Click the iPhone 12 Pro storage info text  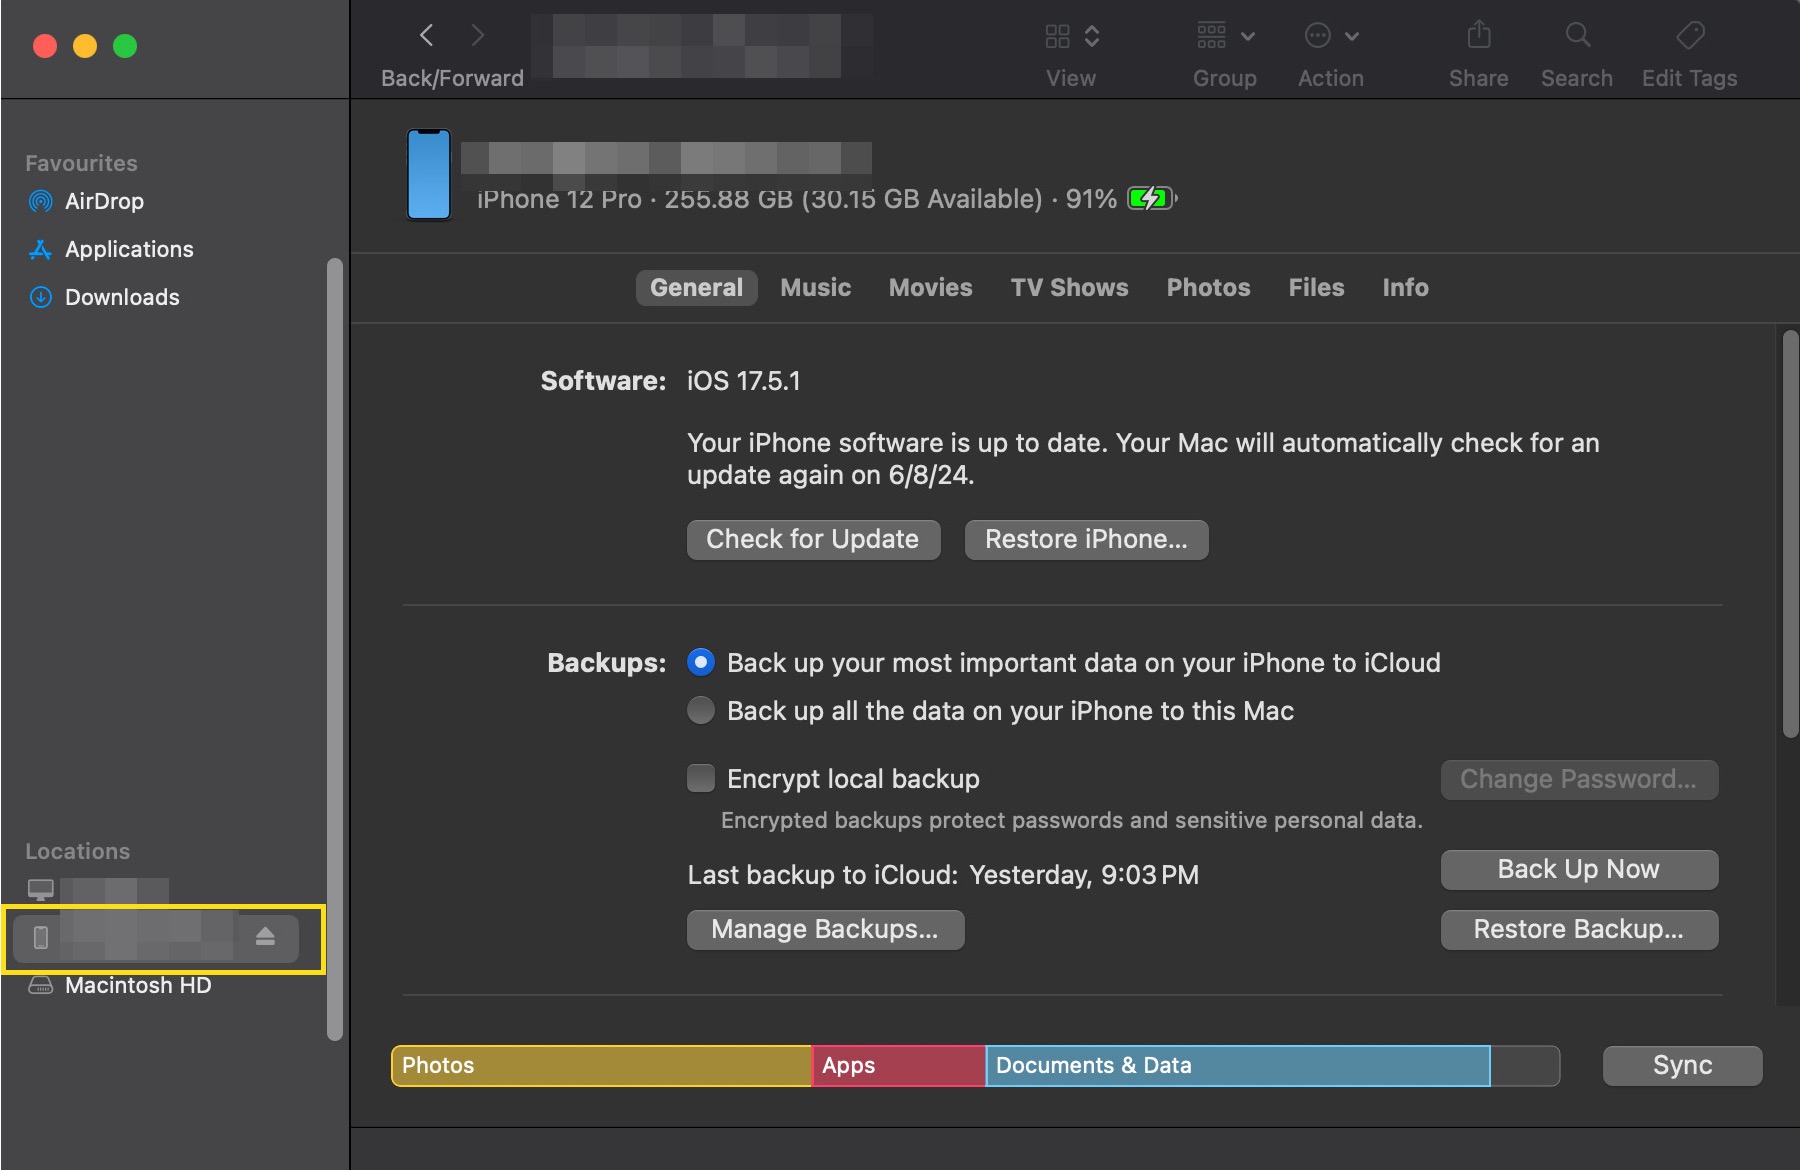tap(797, 199)
